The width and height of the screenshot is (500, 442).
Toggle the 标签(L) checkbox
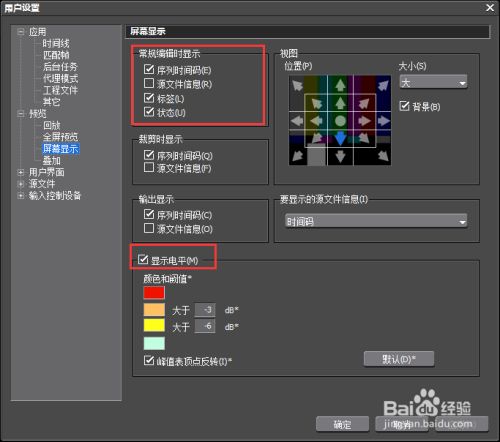click(149, 98)
